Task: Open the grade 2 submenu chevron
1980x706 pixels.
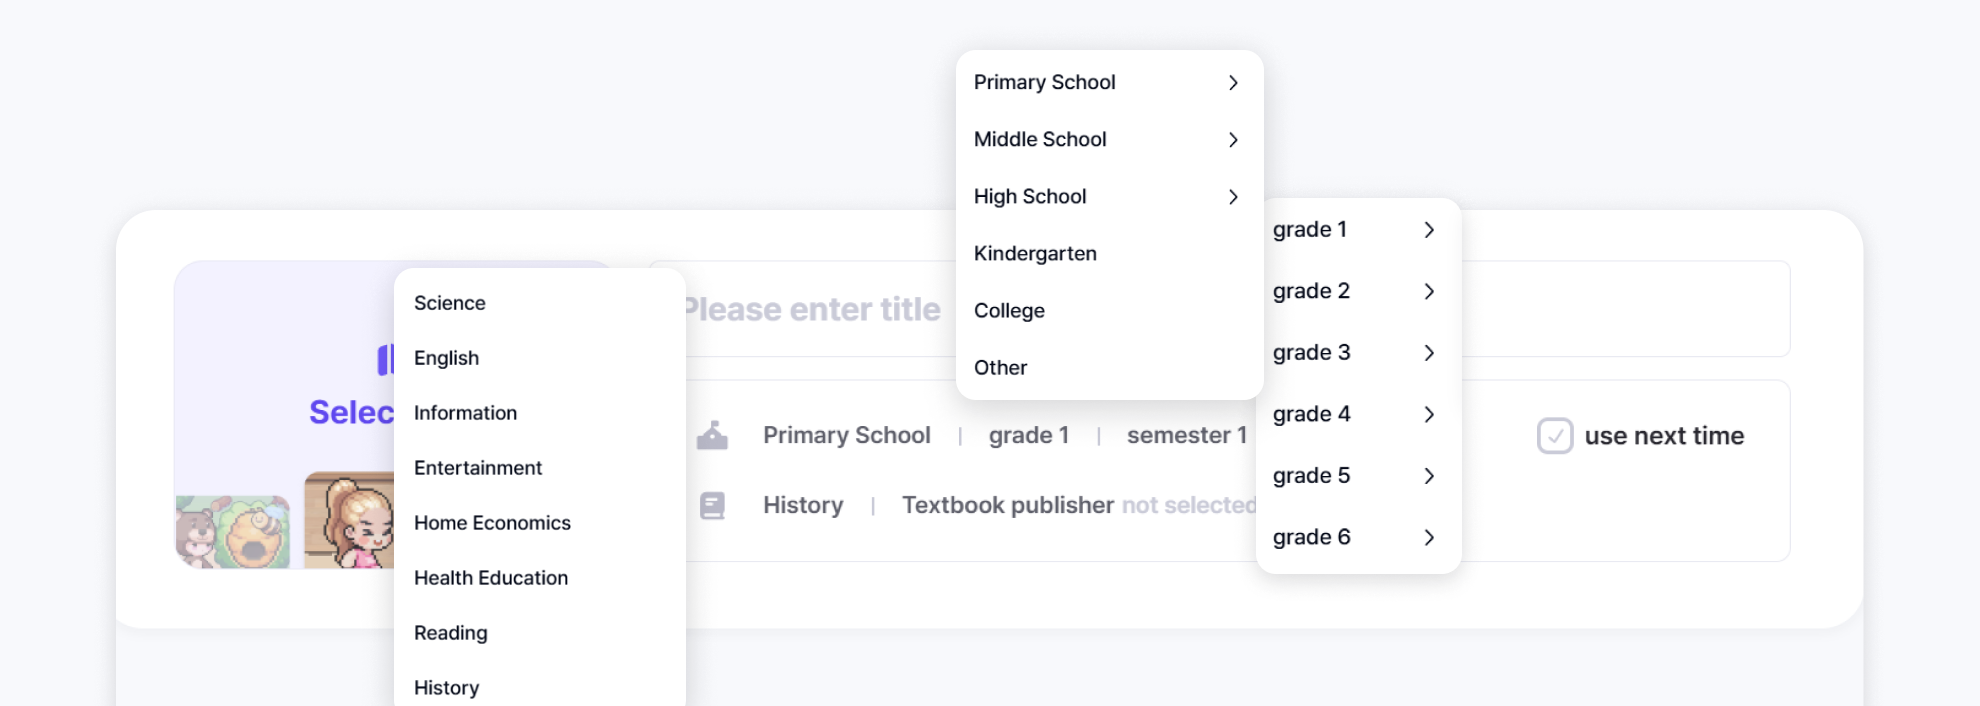Action: (1429, 291)
